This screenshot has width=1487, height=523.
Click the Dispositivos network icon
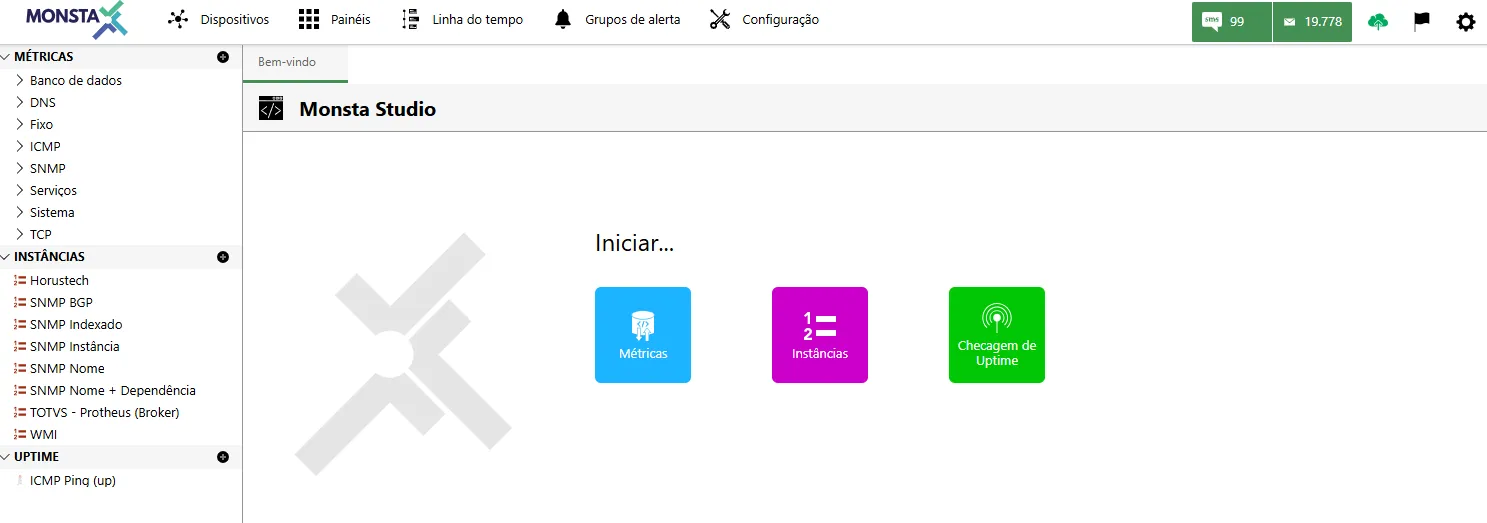[178, 20]
